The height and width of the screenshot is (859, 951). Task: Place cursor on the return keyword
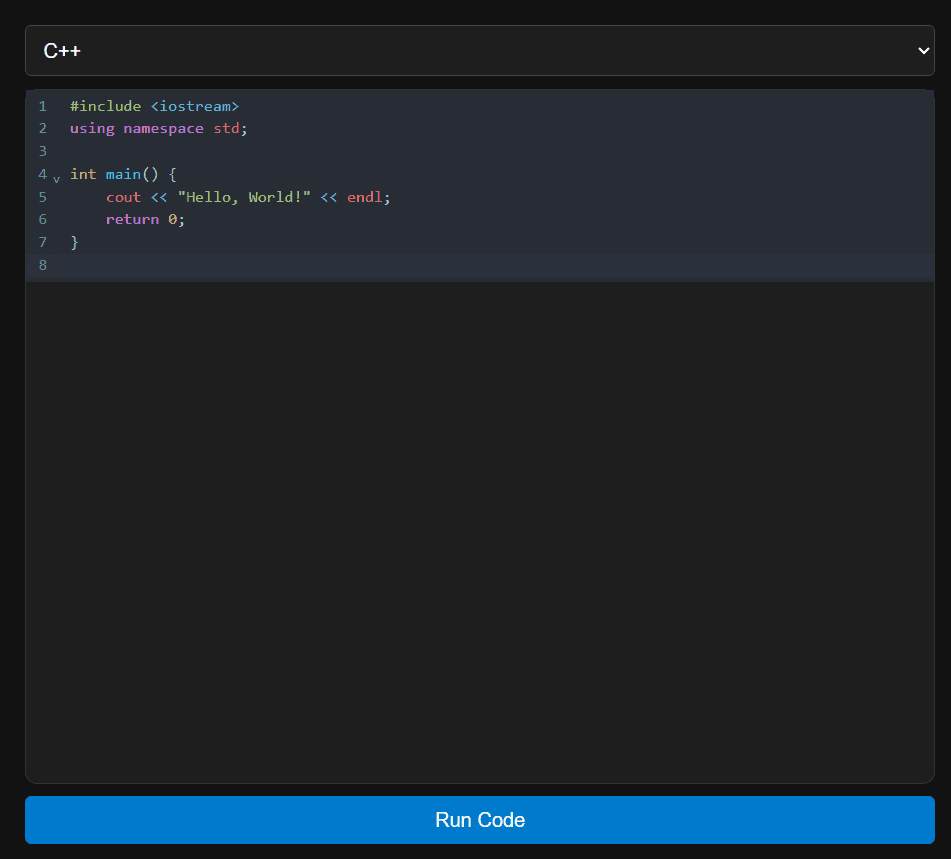point(132,219)
